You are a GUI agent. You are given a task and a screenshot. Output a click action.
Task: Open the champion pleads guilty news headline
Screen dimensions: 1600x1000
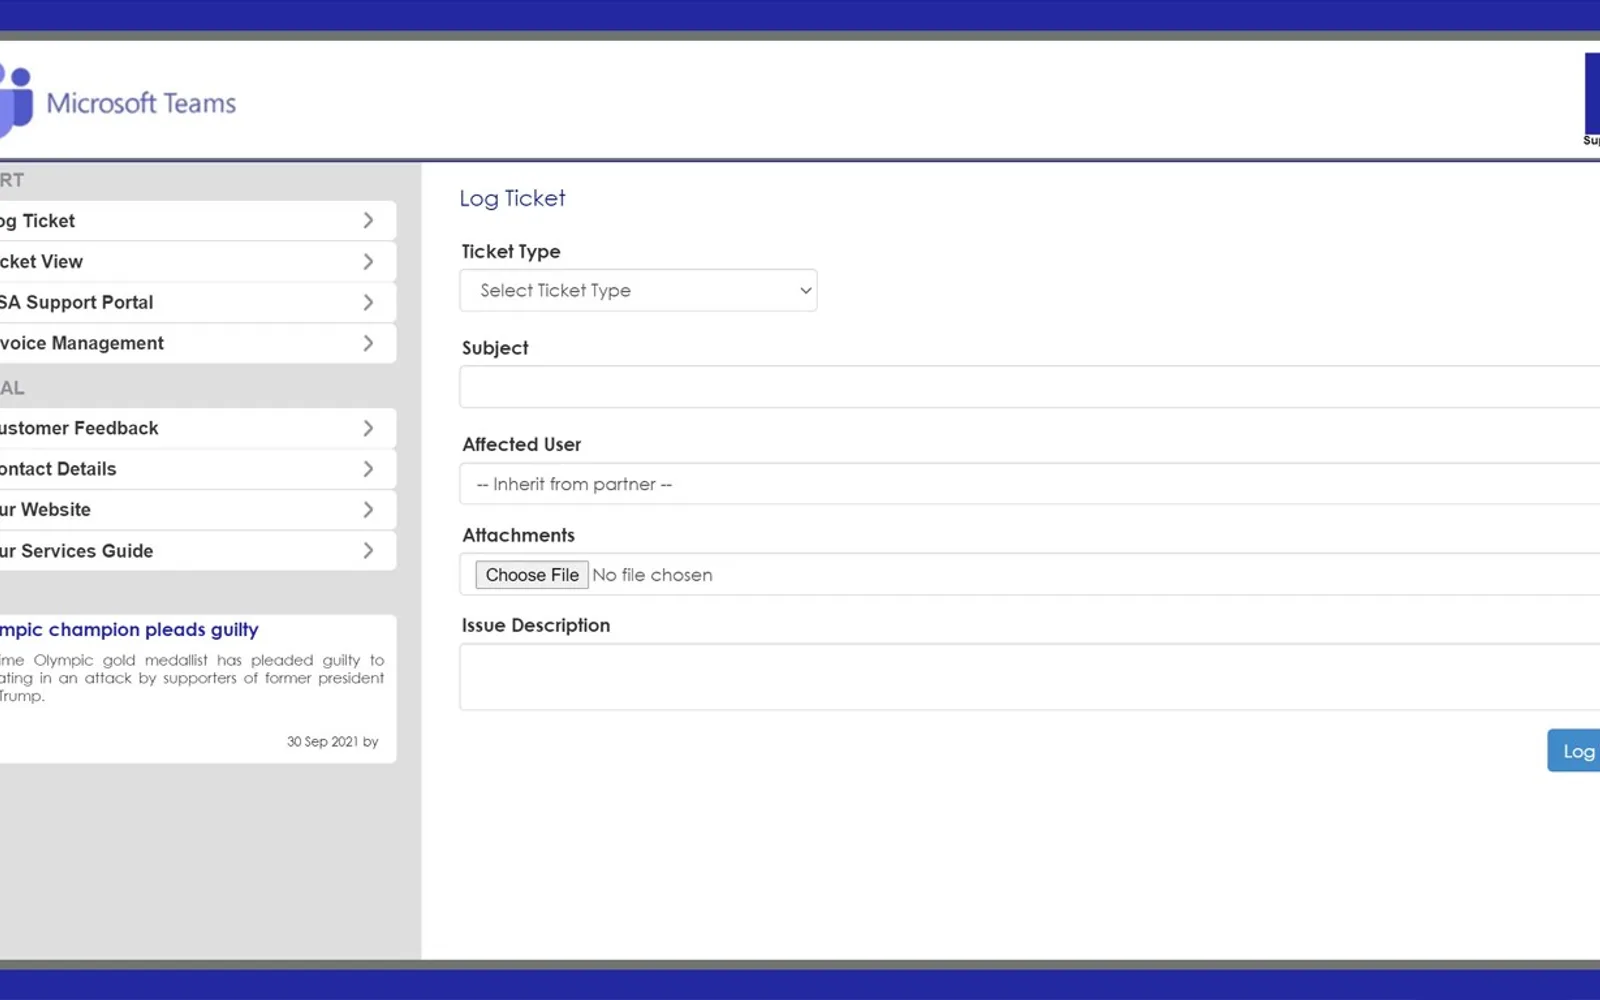click(x=129, y=630)
